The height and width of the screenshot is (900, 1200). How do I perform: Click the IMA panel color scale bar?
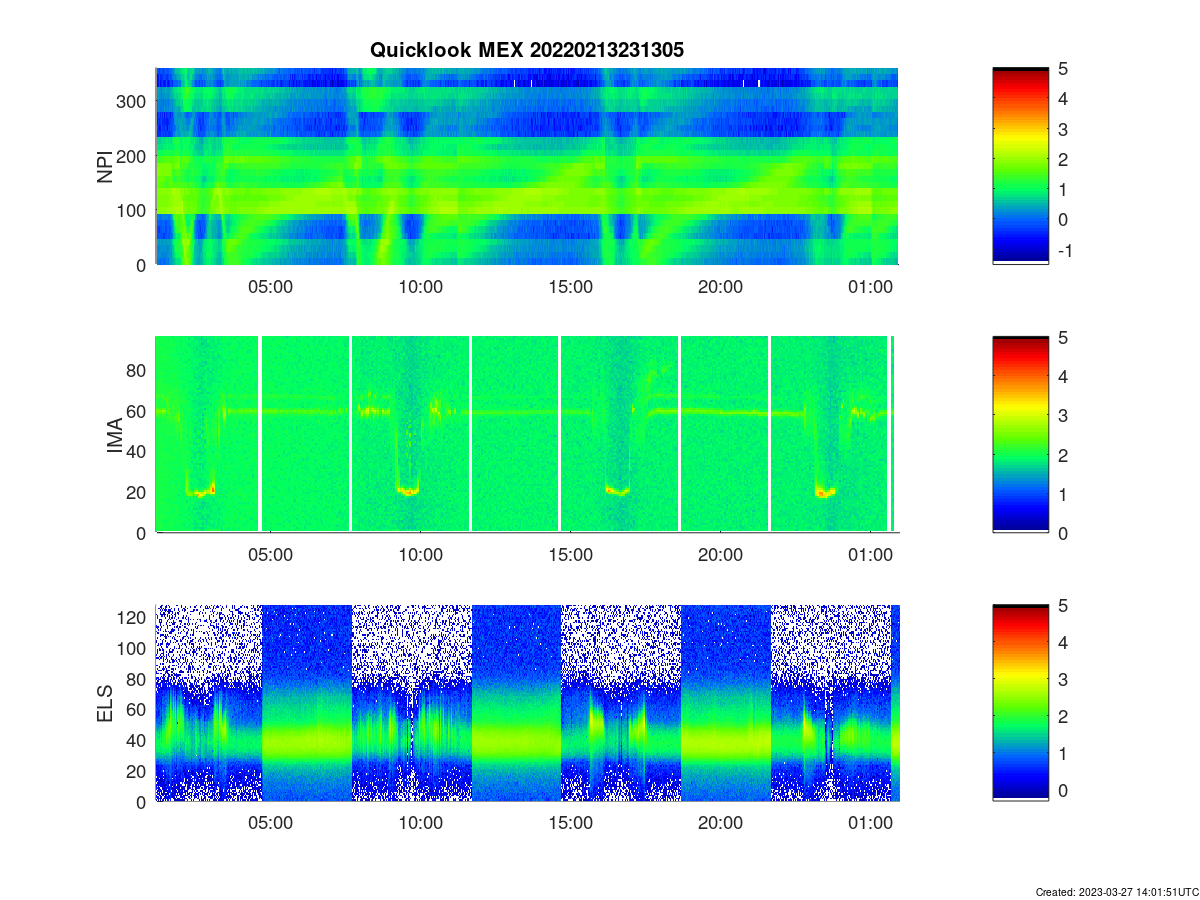1020,434
